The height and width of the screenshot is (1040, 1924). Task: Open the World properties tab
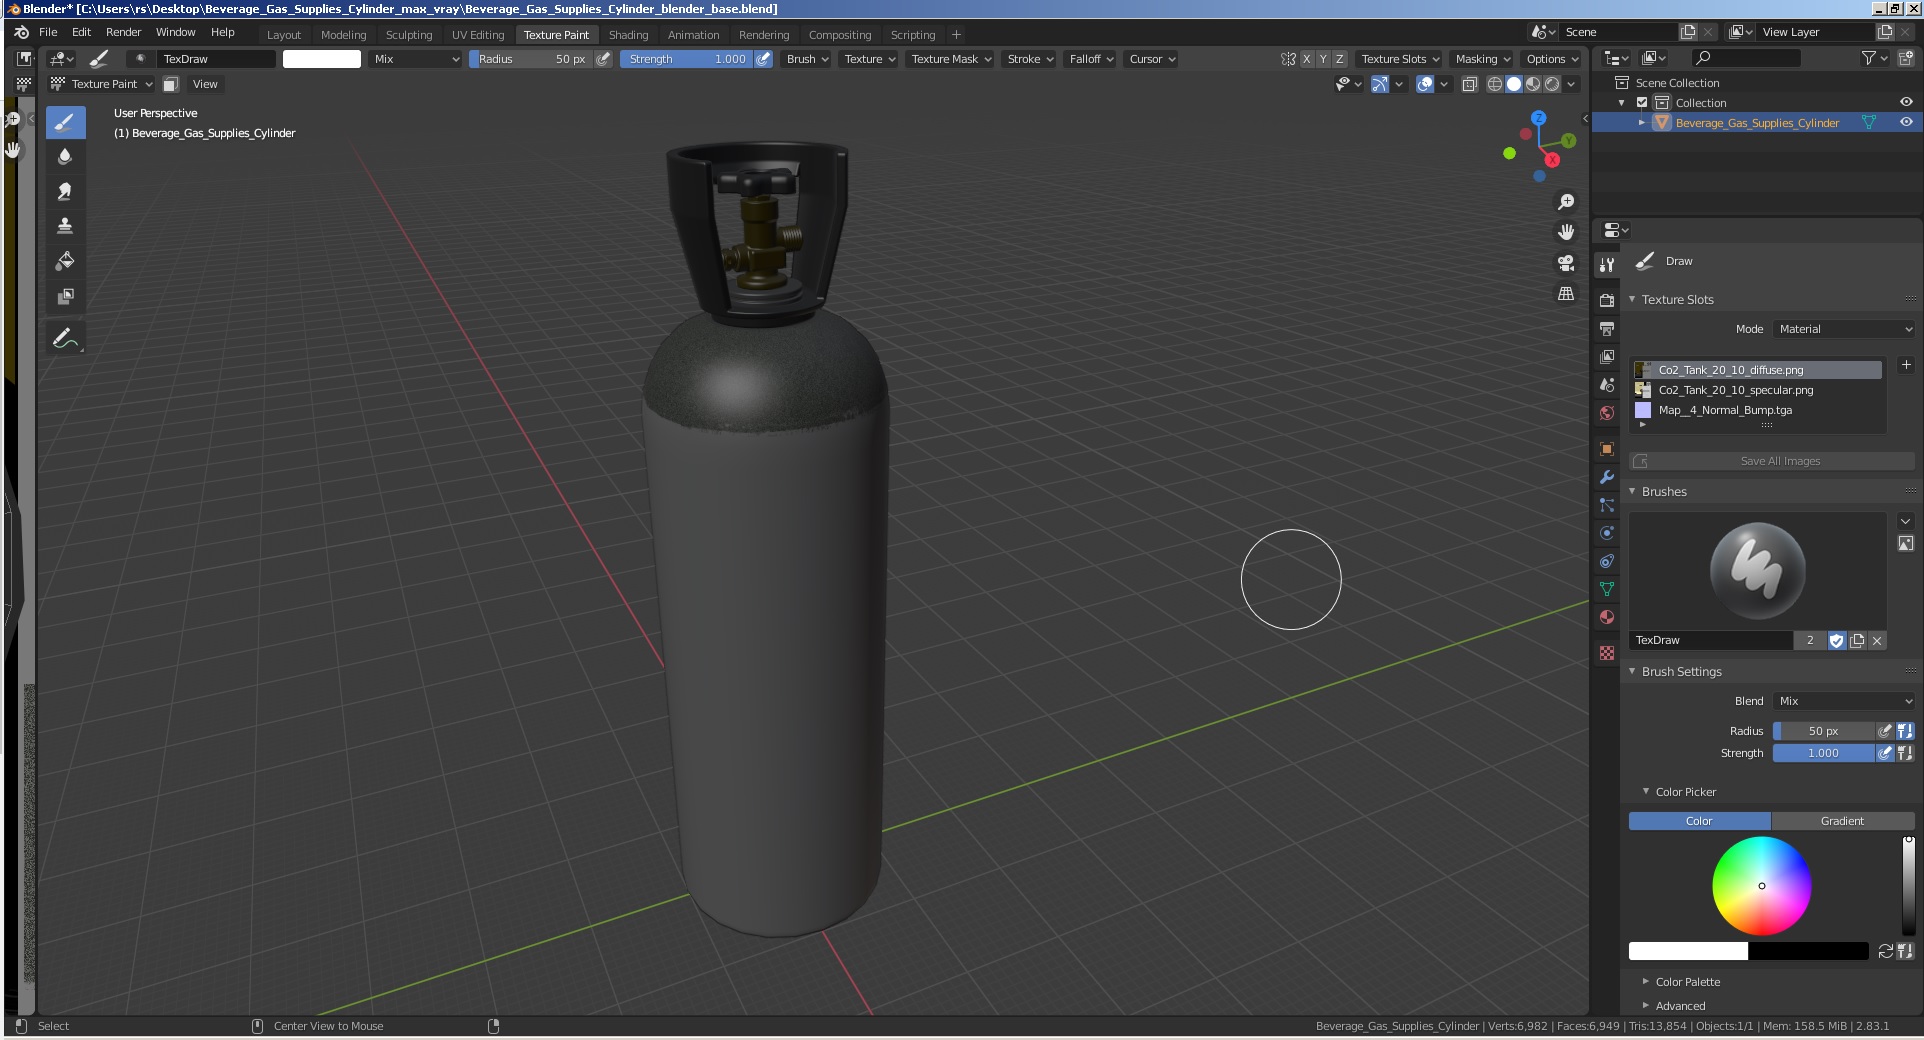(1607, 412)
